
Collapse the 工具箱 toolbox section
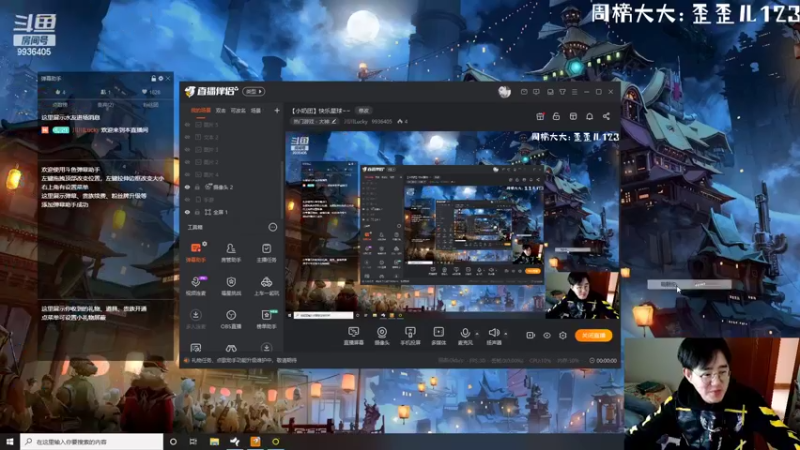[273, 228]
